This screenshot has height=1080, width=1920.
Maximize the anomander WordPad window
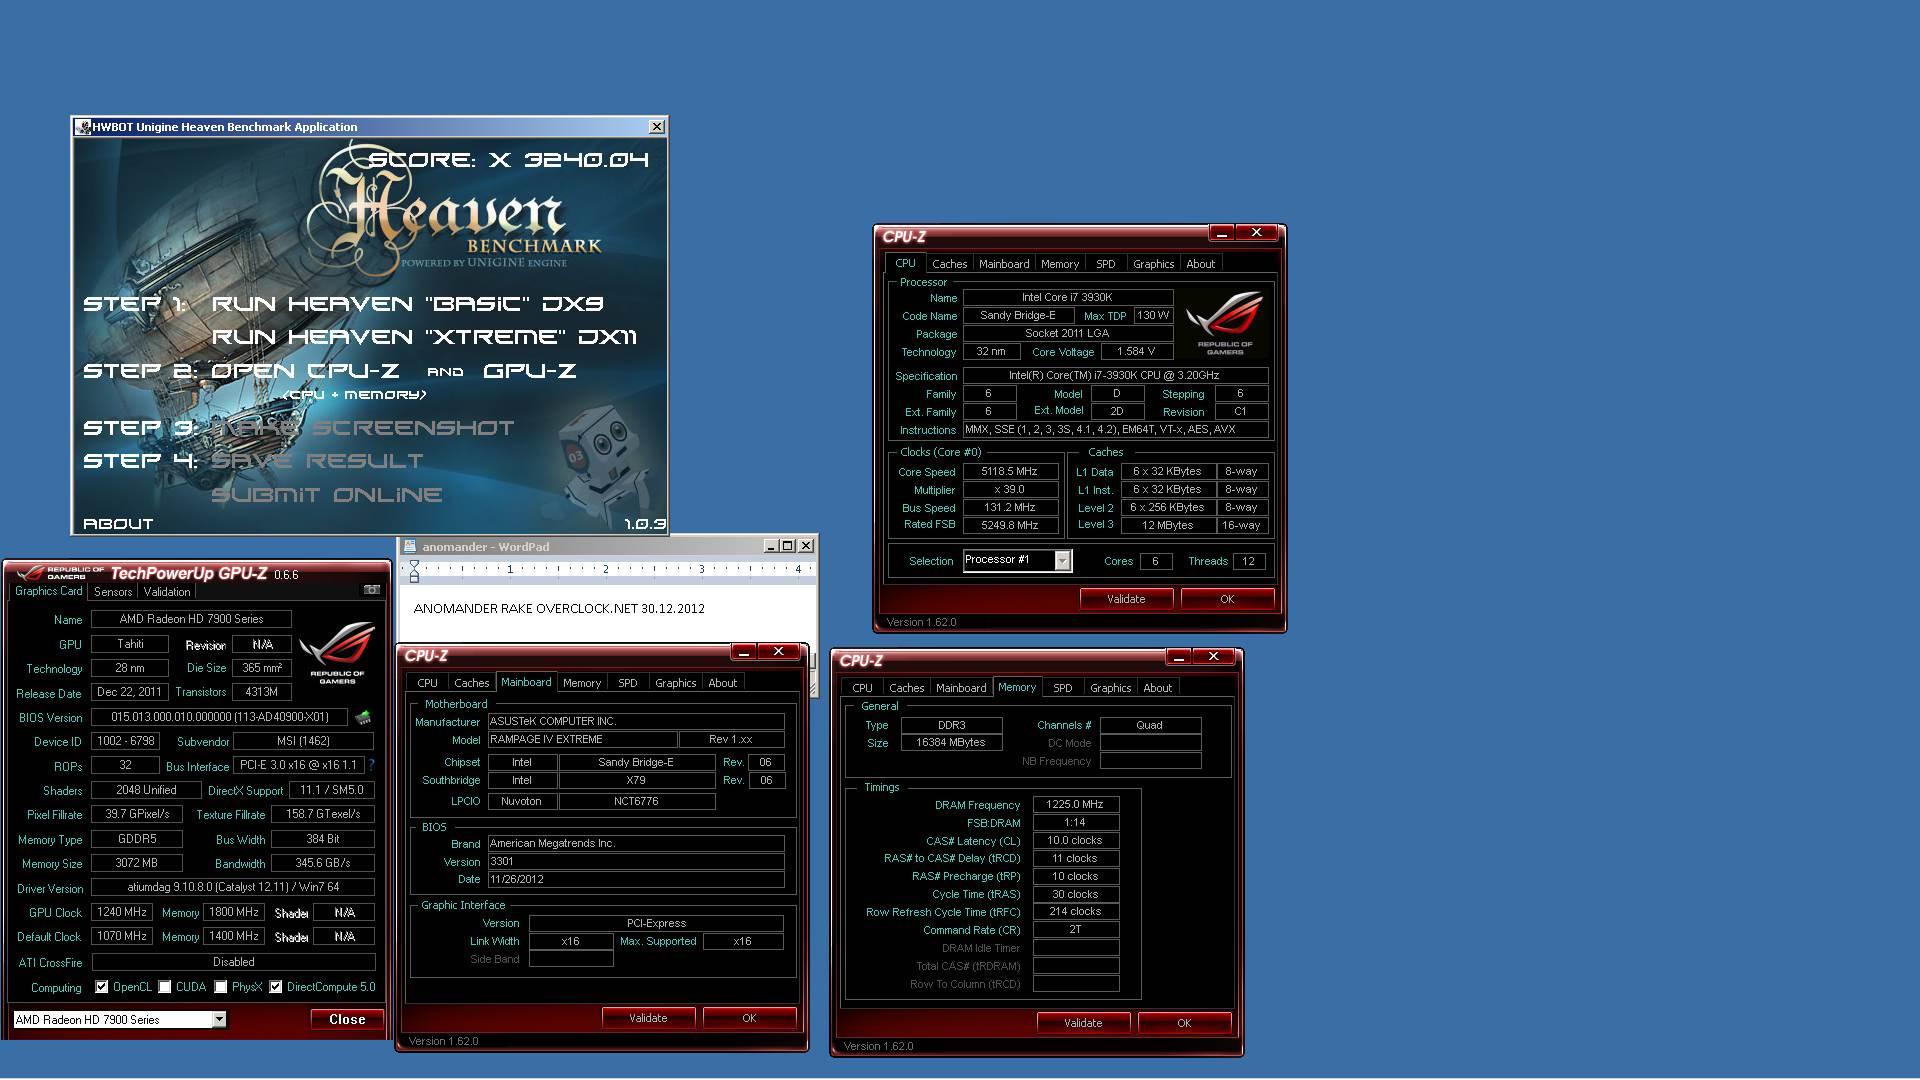[788, 546]
